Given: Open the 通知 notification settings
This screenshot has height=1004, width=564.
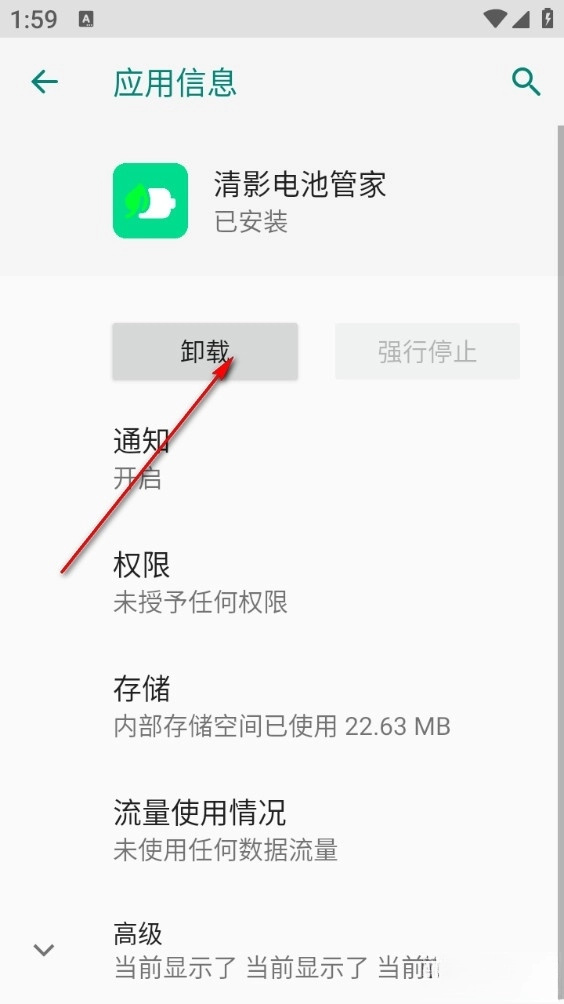Looking at the screenshot, I should tap(282, 459).
